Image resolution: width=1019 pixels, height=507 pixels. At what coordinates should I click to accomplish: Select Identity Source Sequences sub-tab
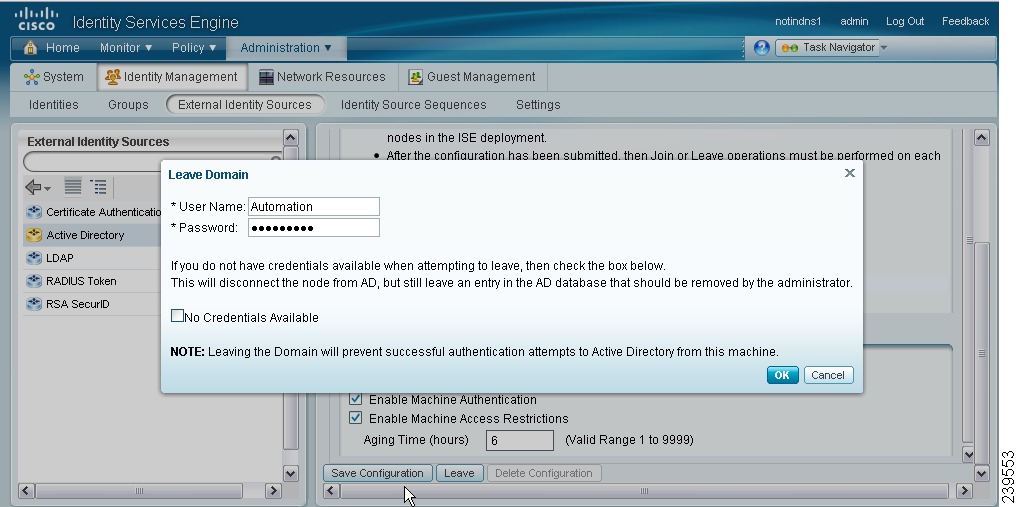coord(413,105)
